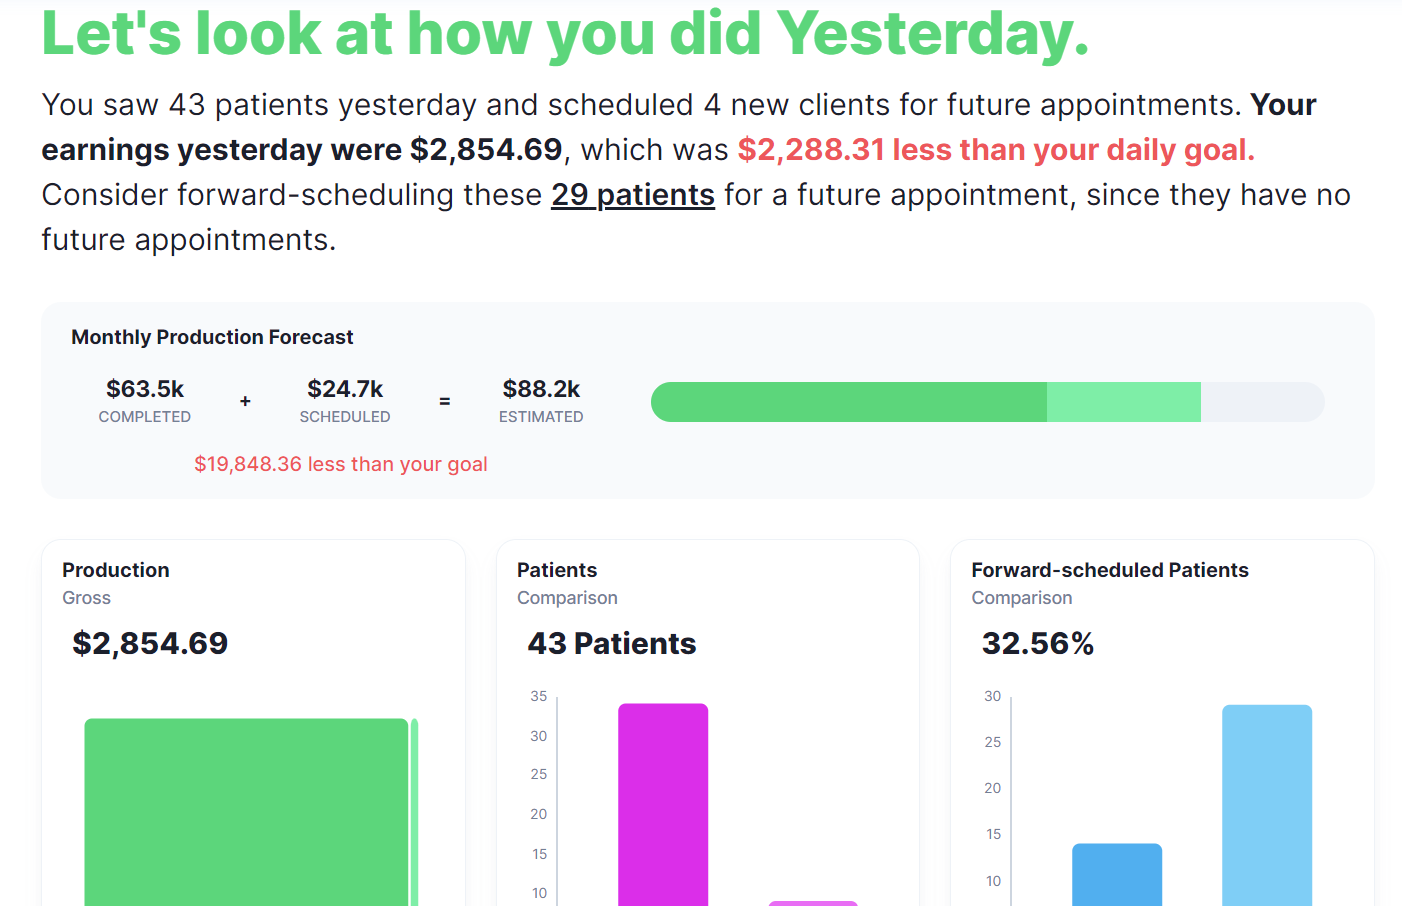Click the page scrollbar on the right edge
Viewport: 1402px width, 906px height.
[1397, 450]
